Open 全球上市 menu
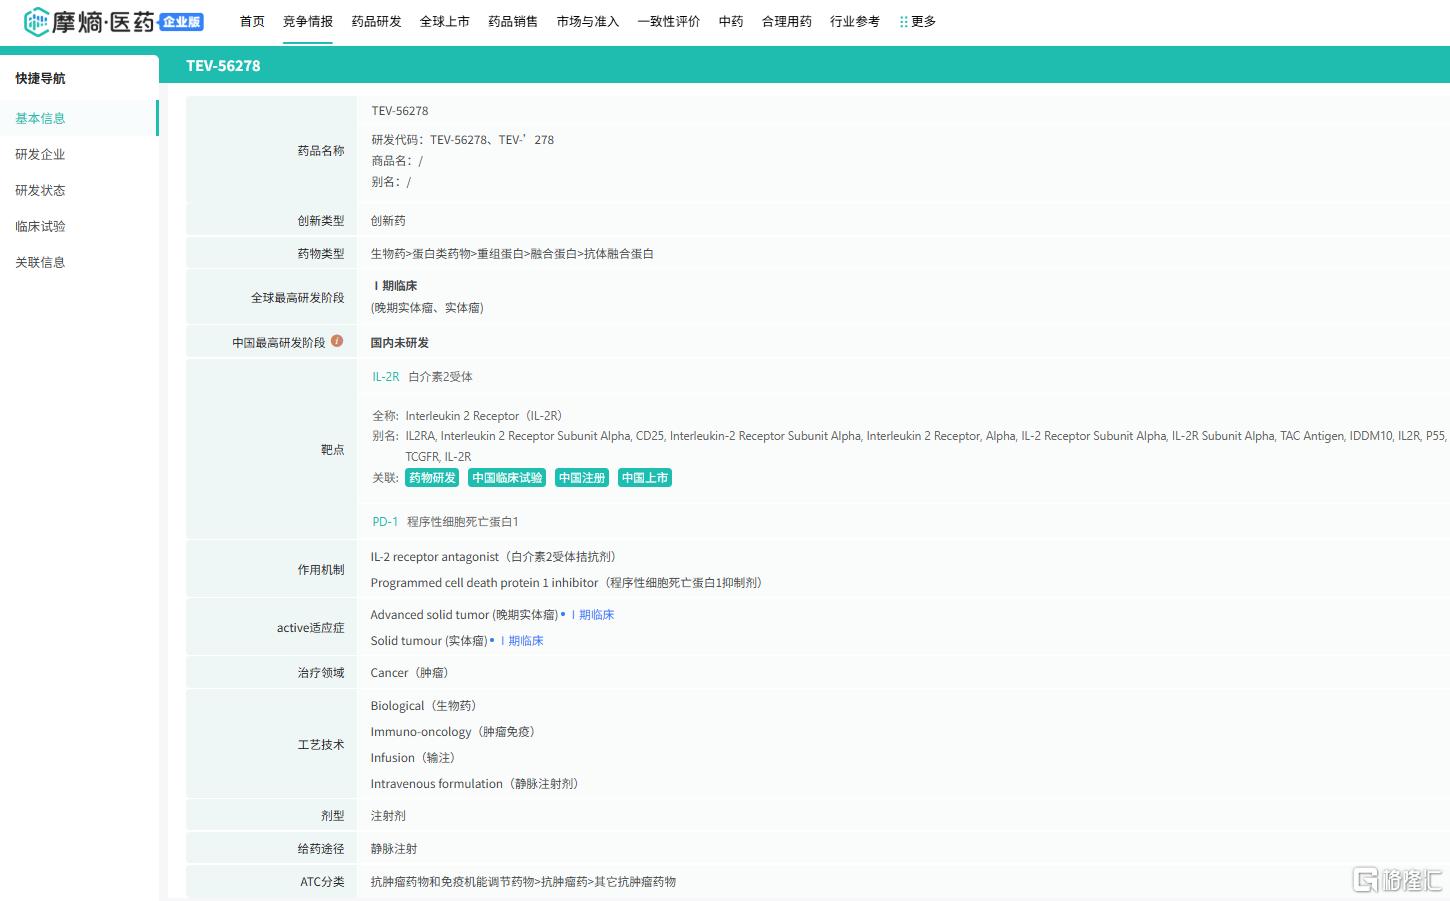Image resolution: width=1450 pixels, height=901 pixels. (x=444, y=21)
